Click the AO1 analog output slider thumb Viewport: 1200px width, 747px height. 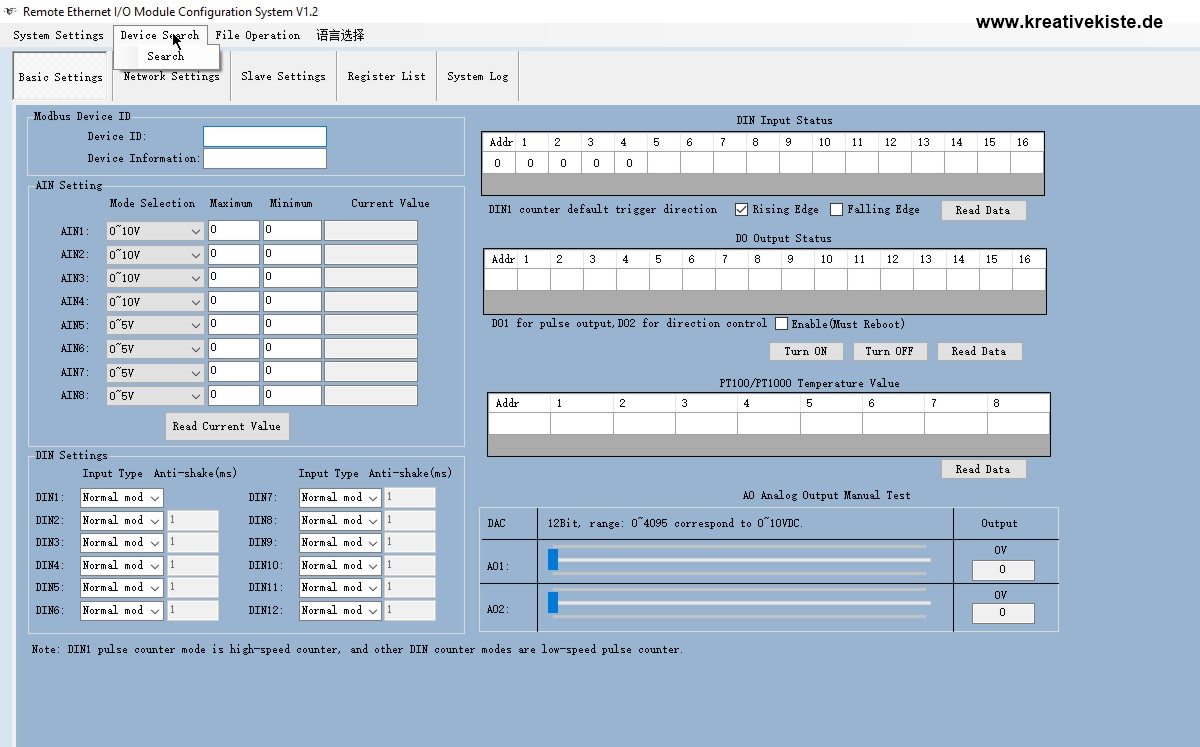(553, 560)
